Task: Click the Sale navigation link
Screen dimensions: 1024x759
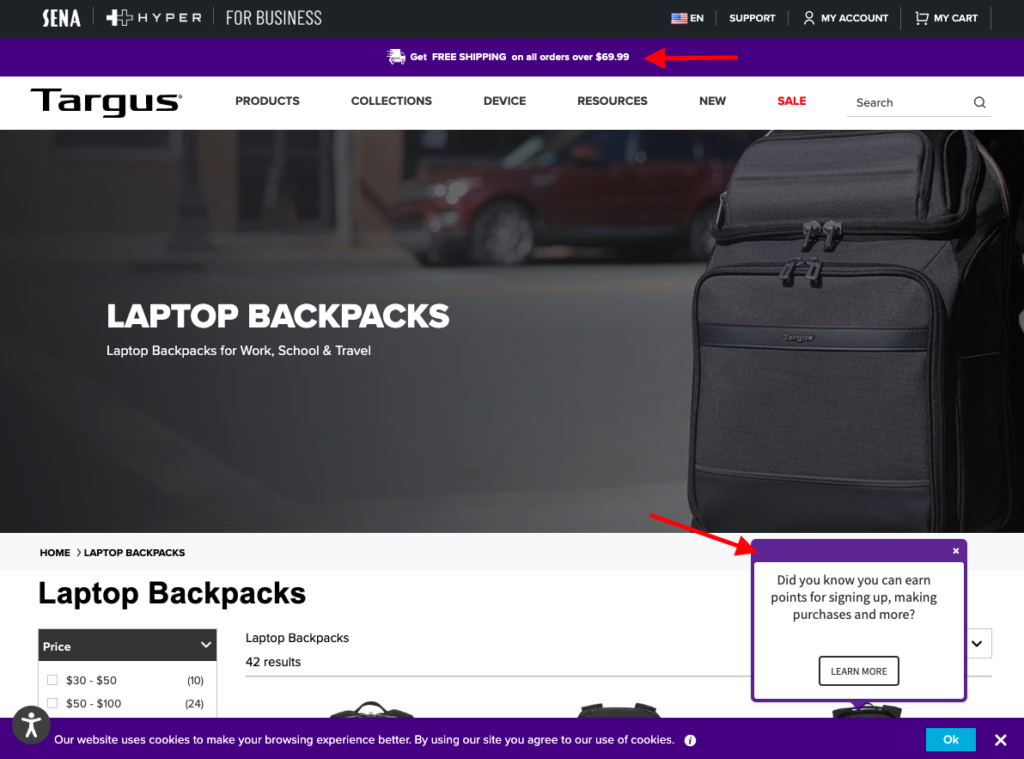Action: click(x=792, y=101)
